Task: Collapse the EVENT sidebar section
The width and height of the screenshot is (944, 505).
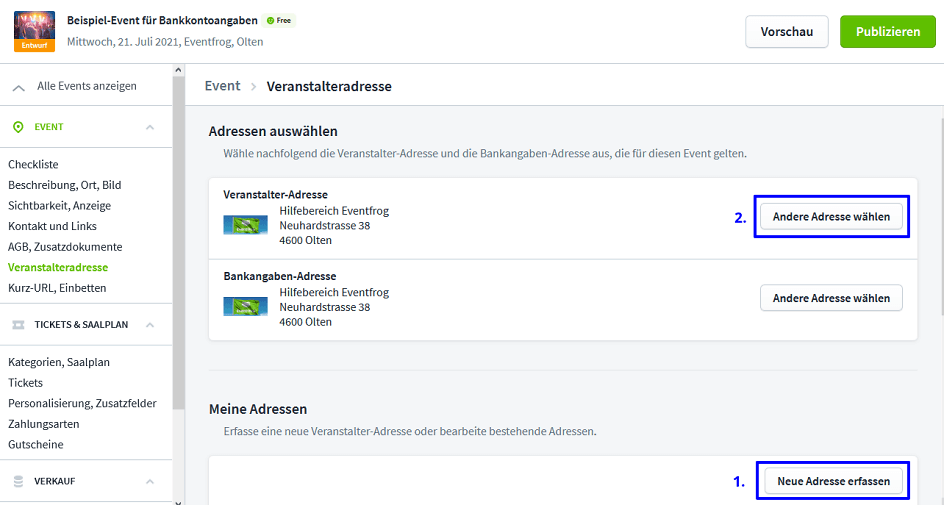Action: pos(150,127)
